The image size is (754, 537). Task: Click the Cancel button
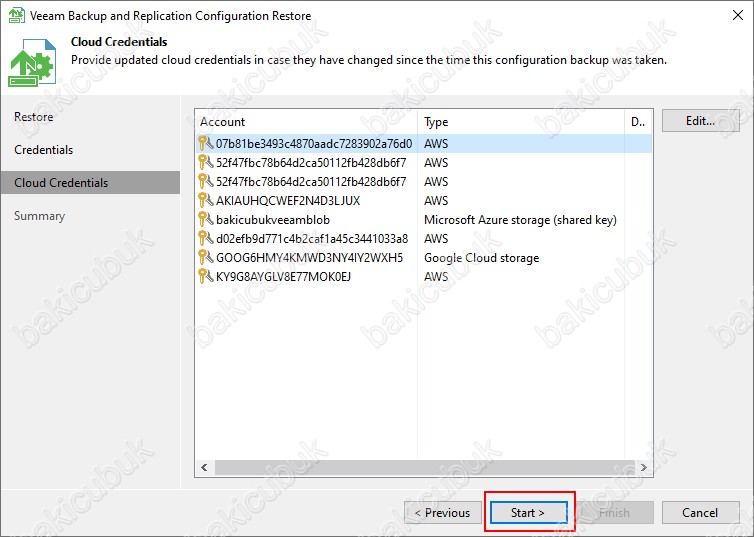pyautogui.click(x=700, y=512)
